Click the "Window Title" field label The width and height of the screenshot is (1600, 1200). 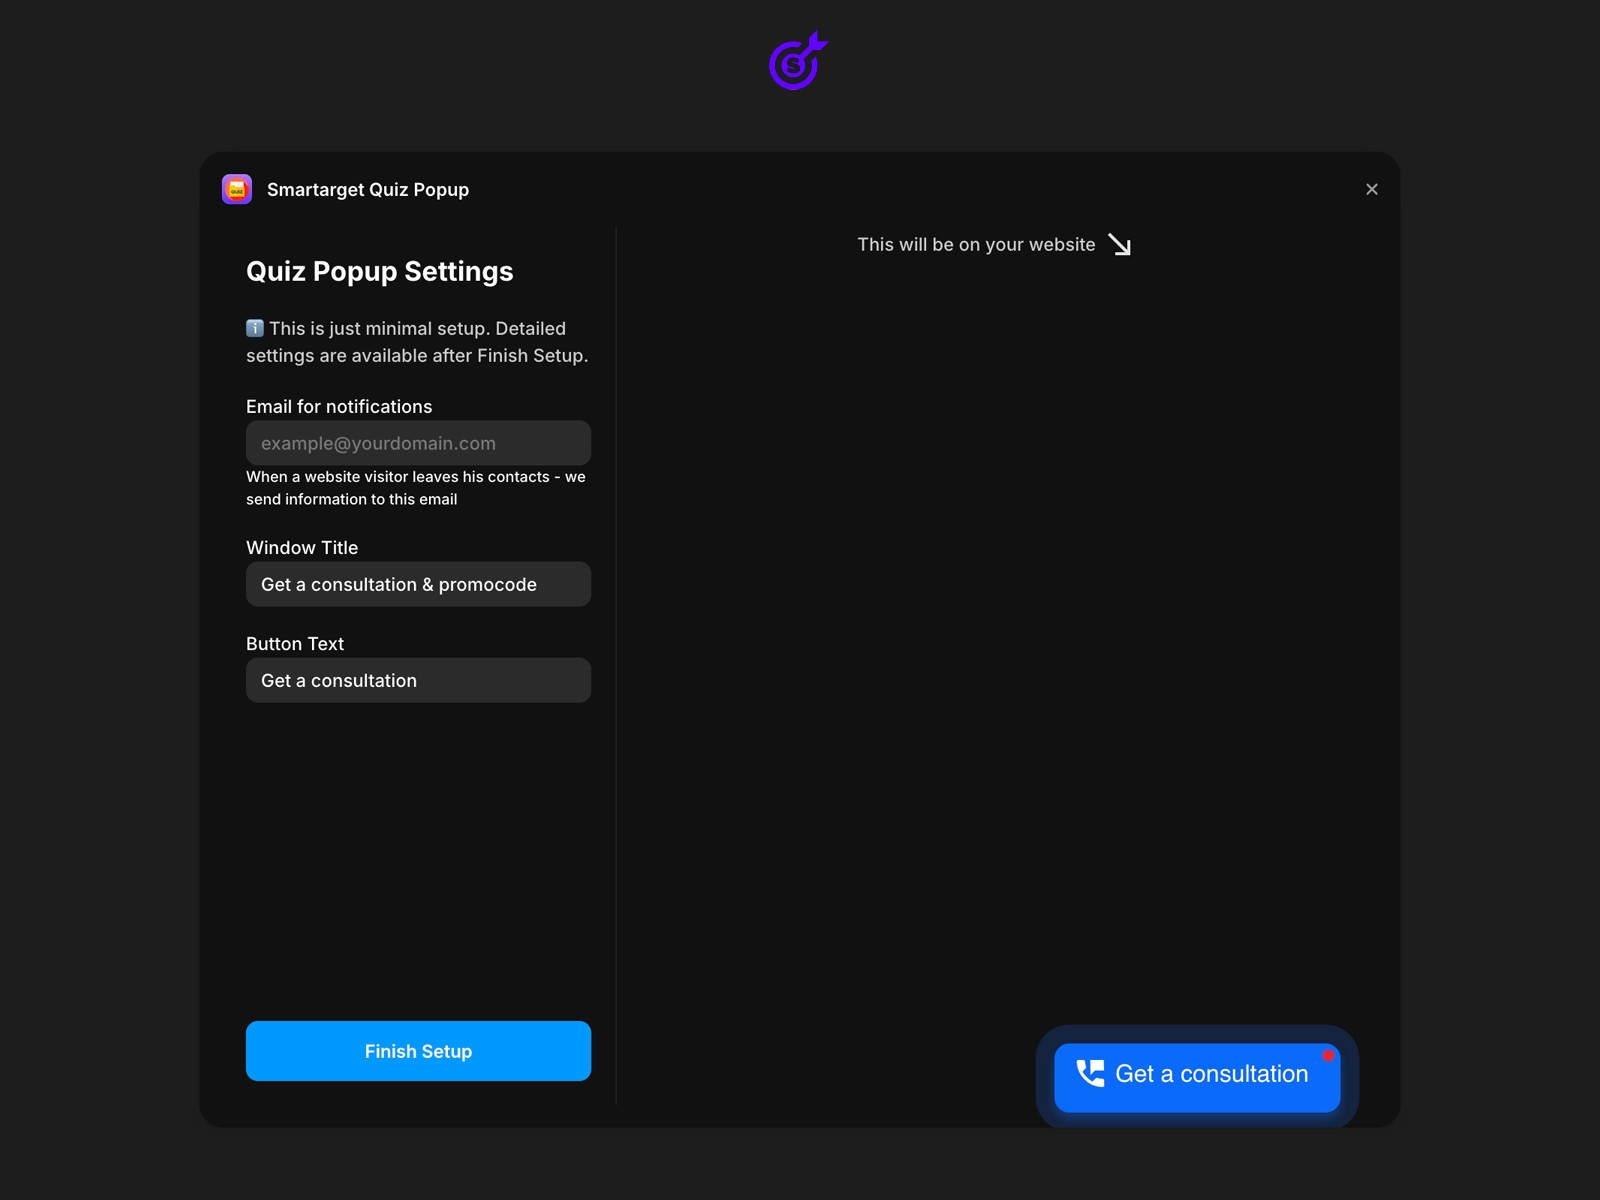coord(302,548)
